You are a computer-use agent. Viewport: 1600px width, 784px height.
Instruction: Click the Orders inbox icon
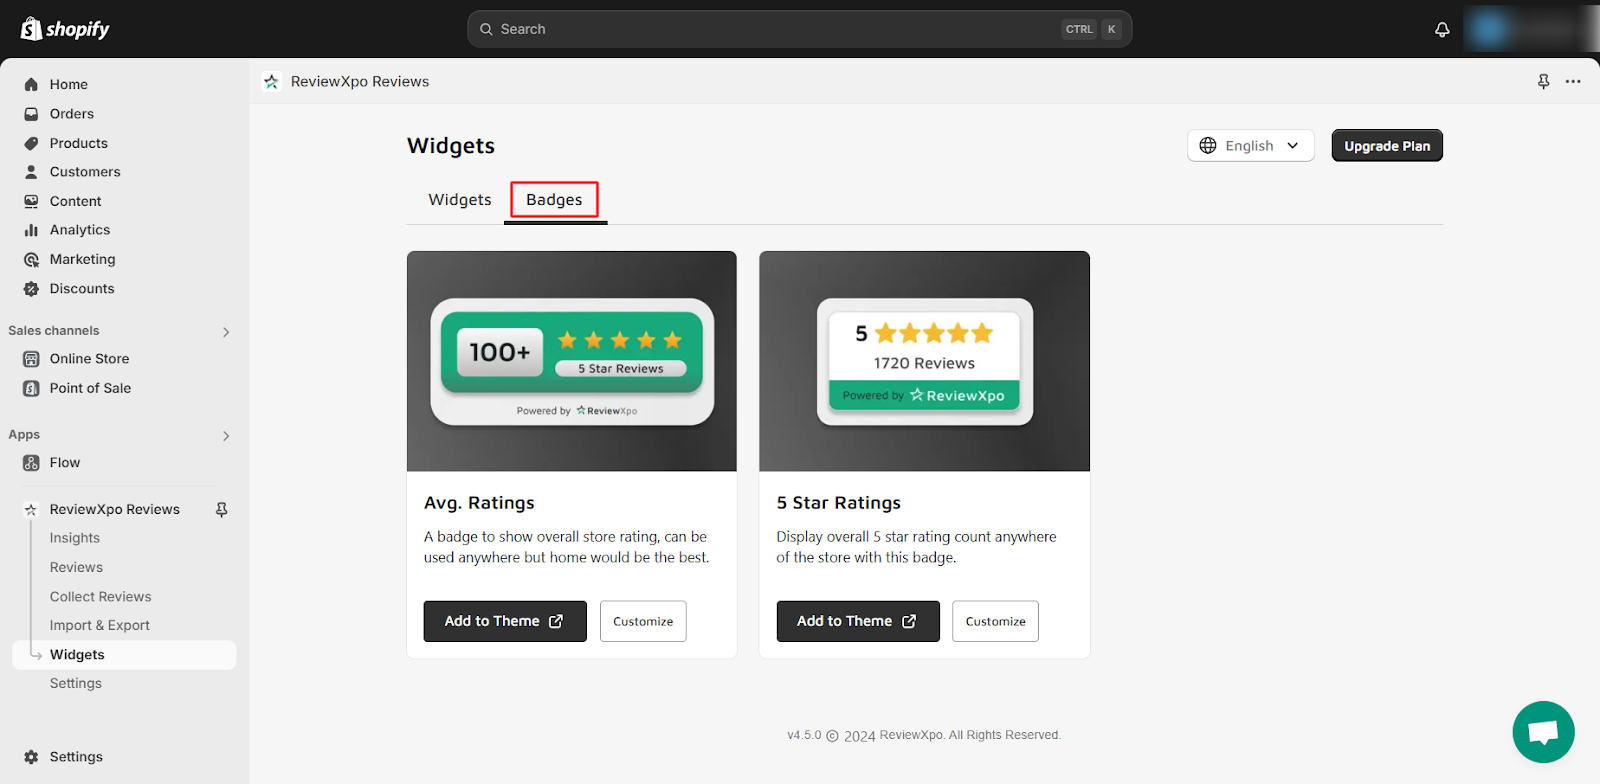coord(31,114)
